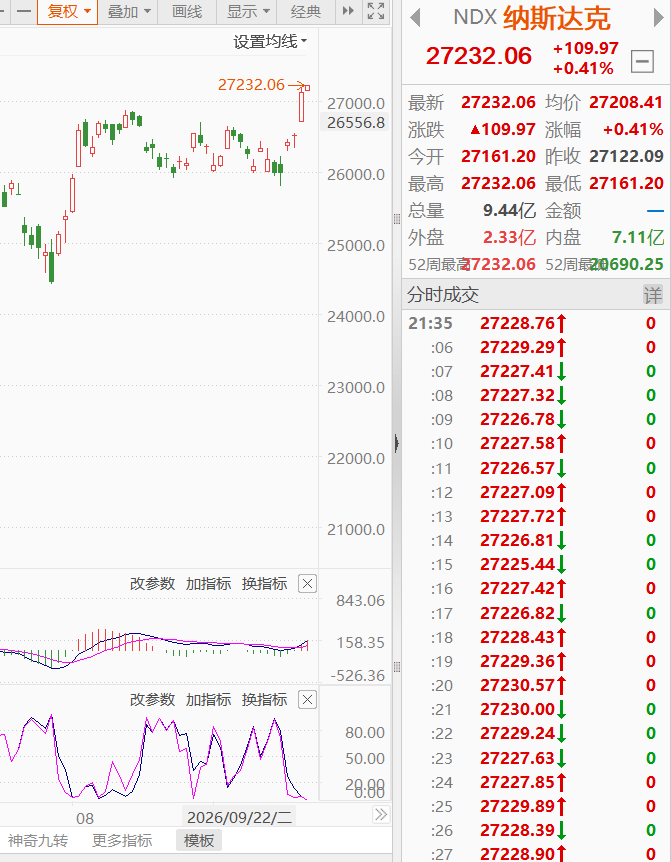Click the 内盘 value 7.11亿

[x=637, y=237]
